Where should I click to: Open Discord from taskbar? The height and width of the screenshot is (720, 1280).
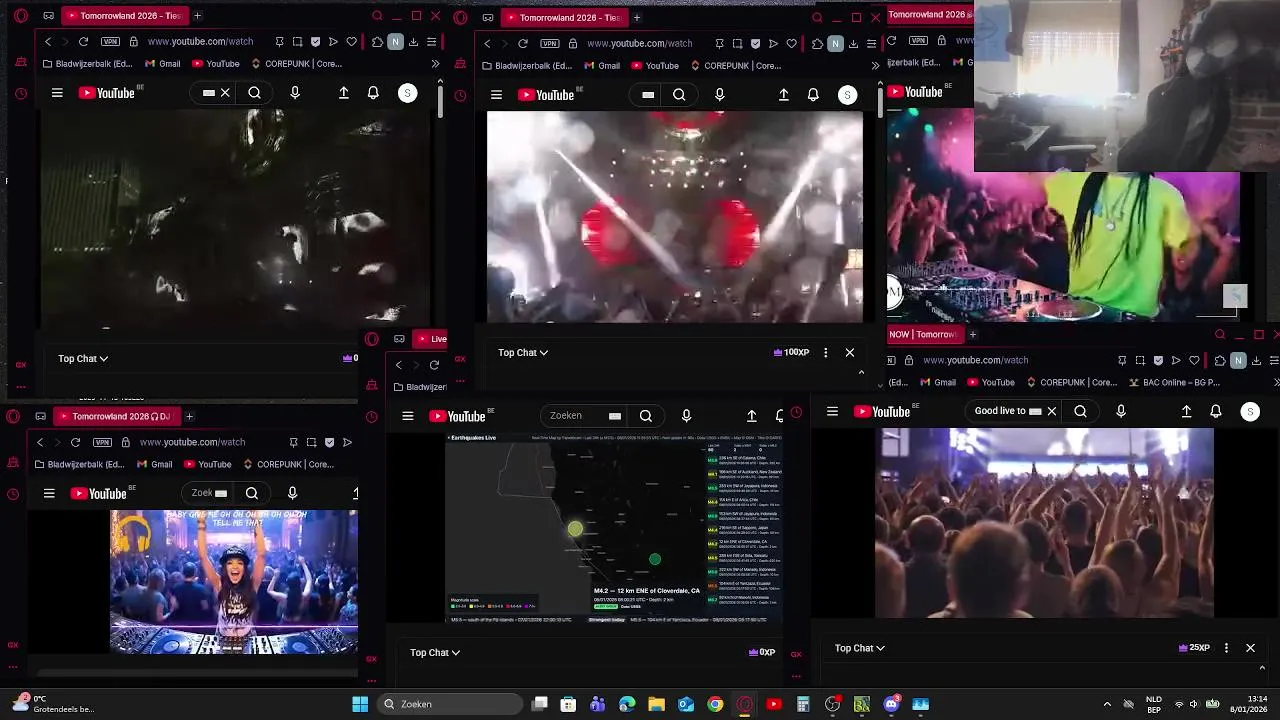[x=891, y=704]
